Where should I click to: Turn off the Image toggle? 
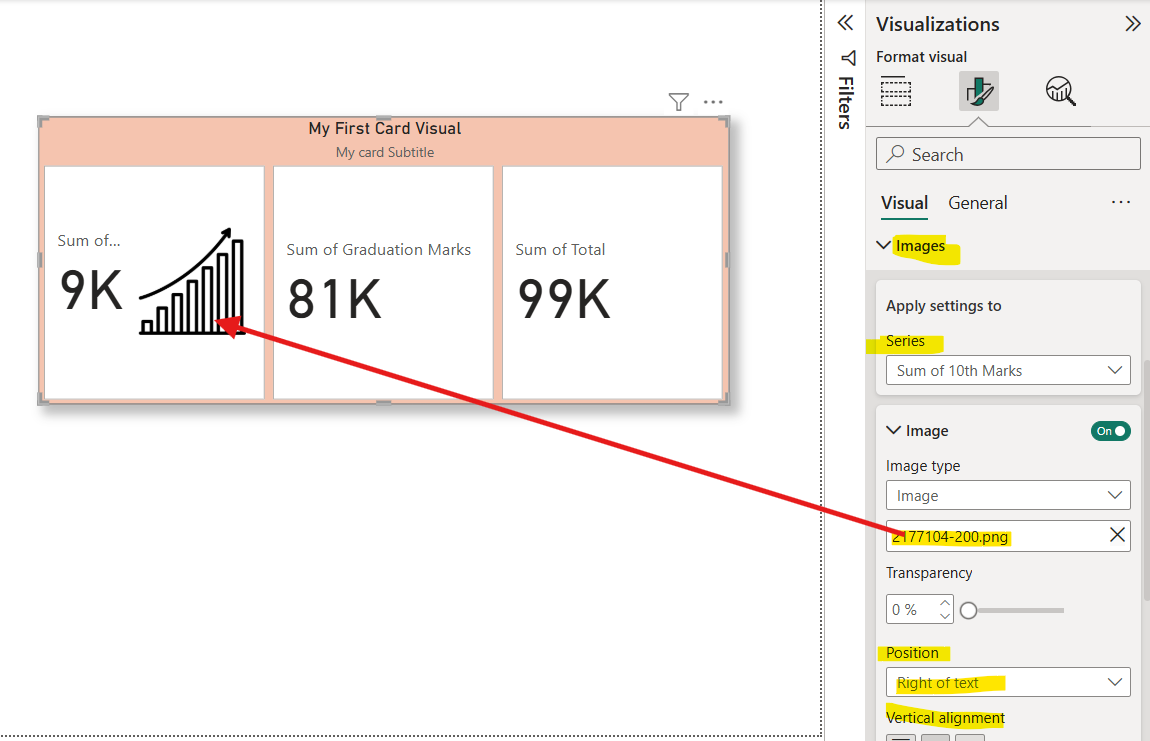pyautogui.click(x=1110, y=430)
